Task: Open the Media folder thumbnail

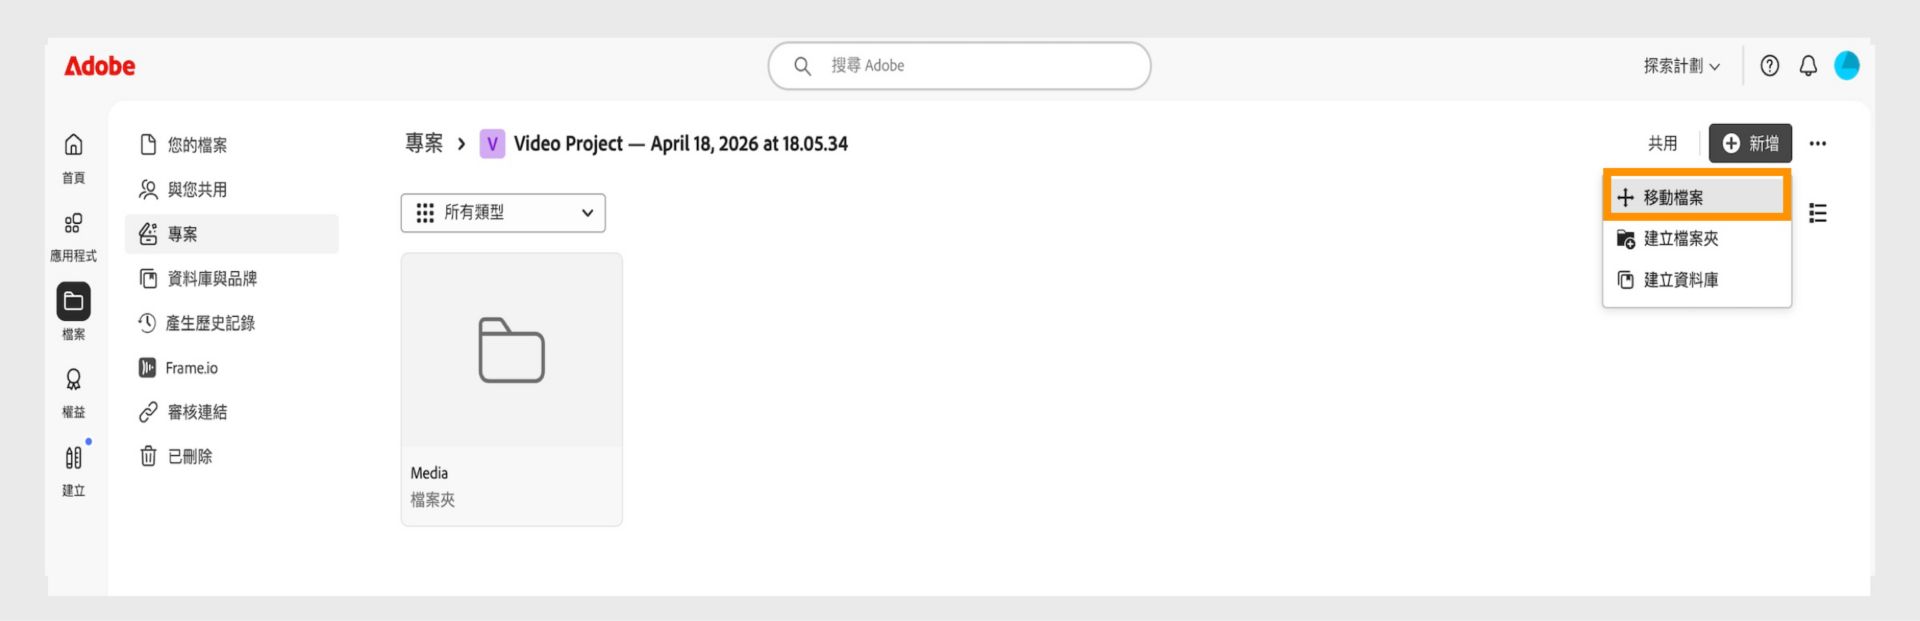Action: (x=512, y=350)
